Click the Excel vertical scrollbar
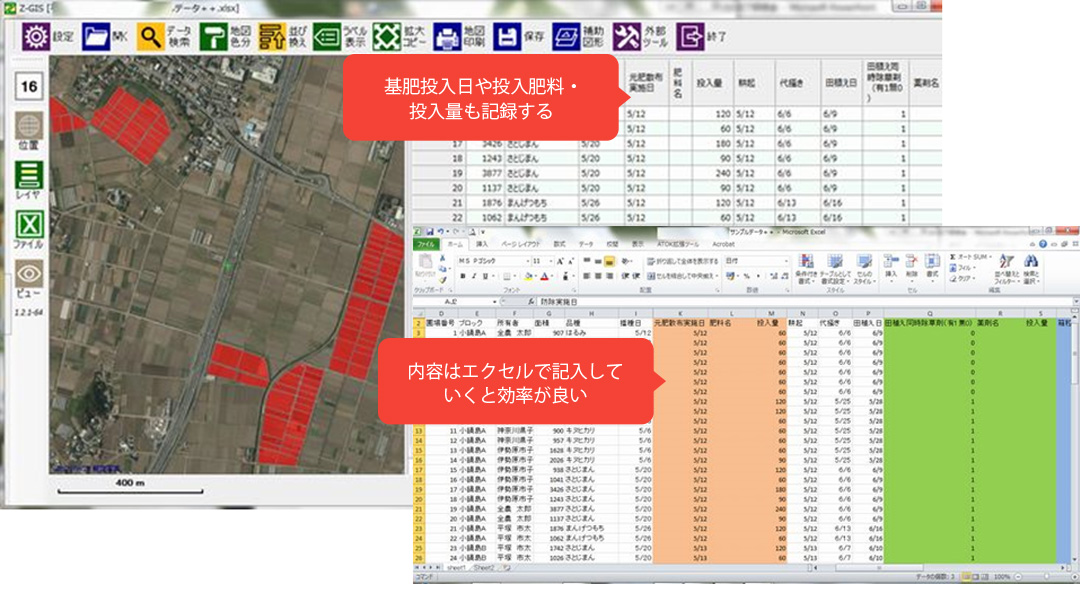 1076,437
